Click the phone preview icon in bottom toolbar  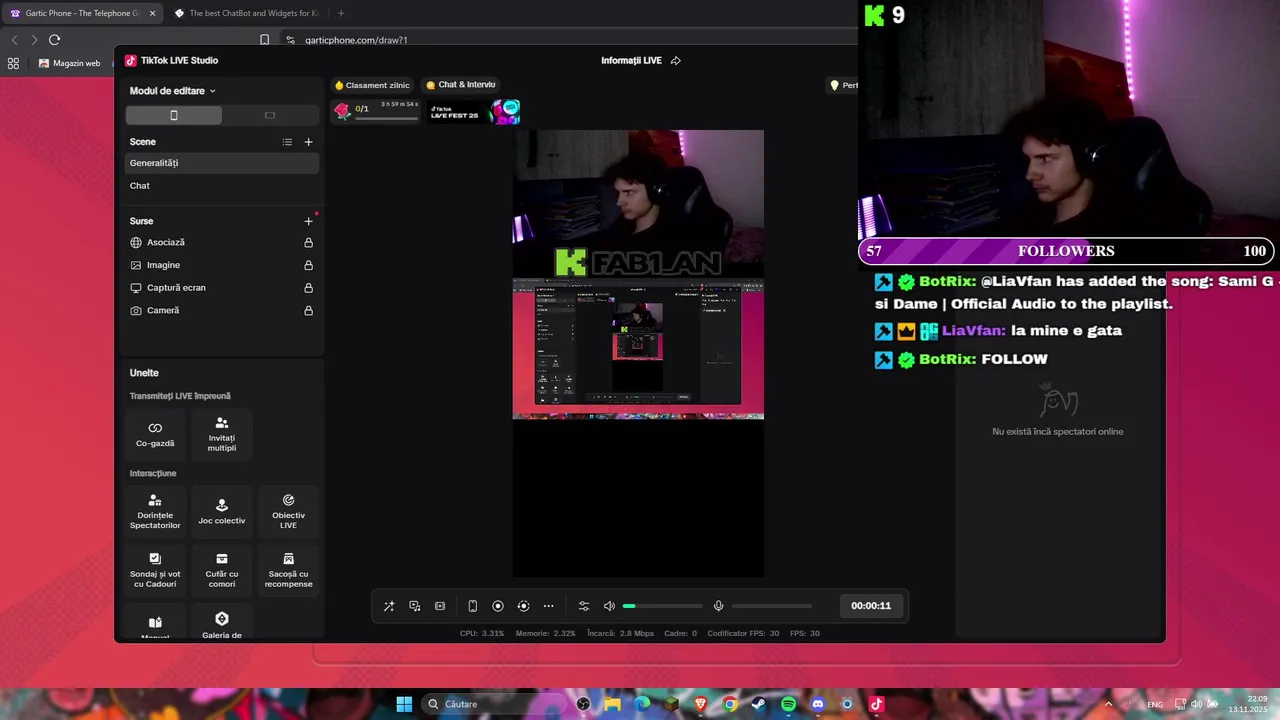473,606
